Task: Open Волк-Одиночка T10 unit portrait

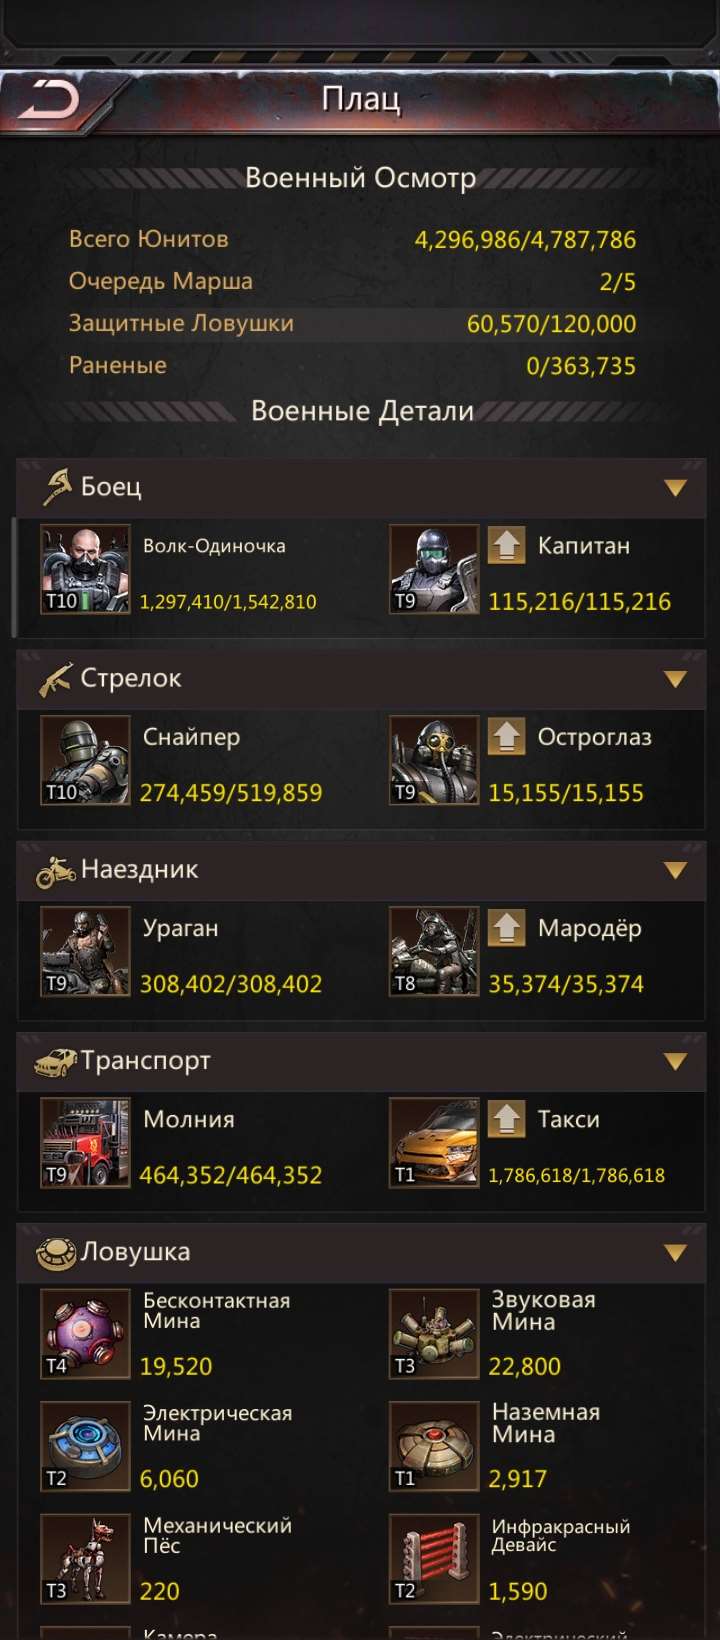Action: pos(85,569)
